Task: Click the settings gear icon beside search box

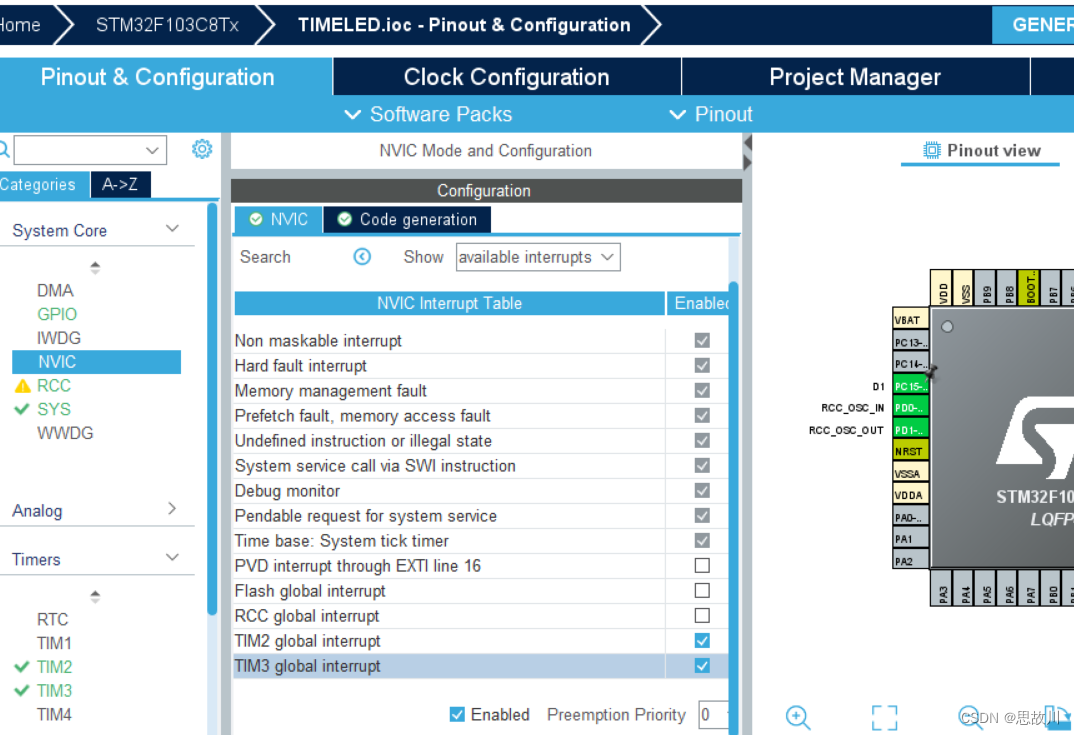Action: (x=202, y=149)
